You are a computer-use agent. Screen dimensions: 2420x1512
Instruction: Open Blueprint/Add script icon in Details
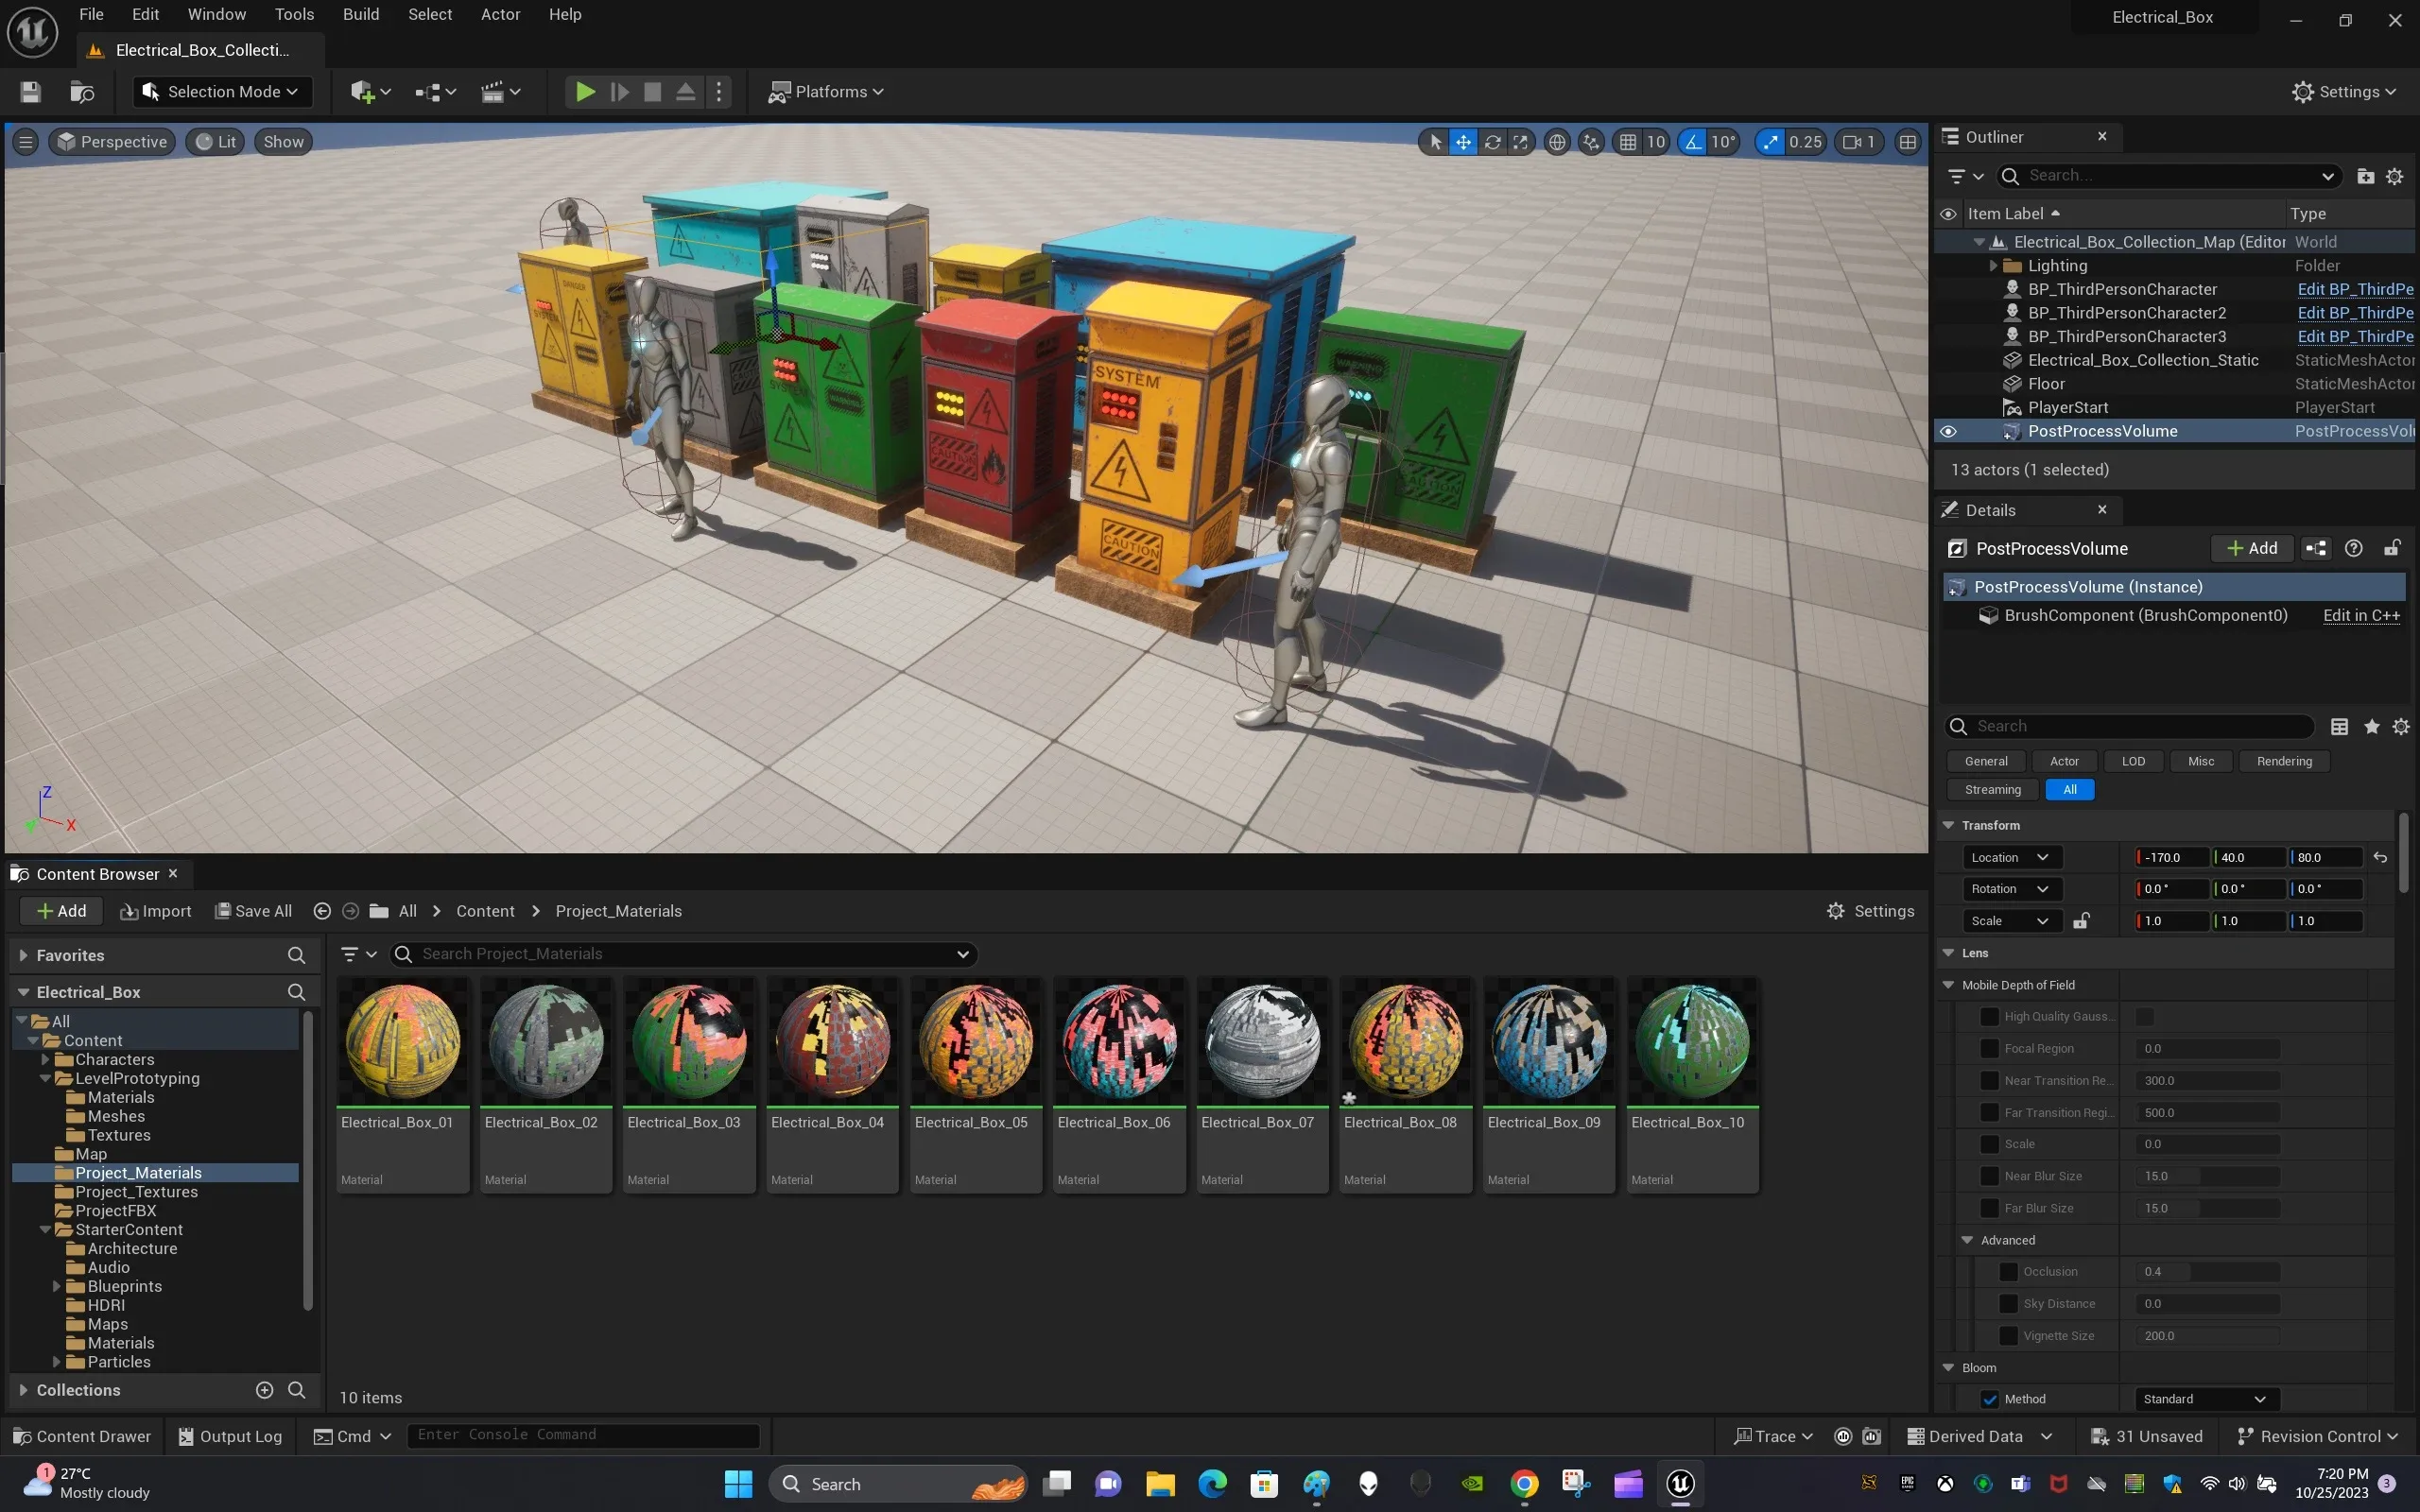coord(2316,548)
